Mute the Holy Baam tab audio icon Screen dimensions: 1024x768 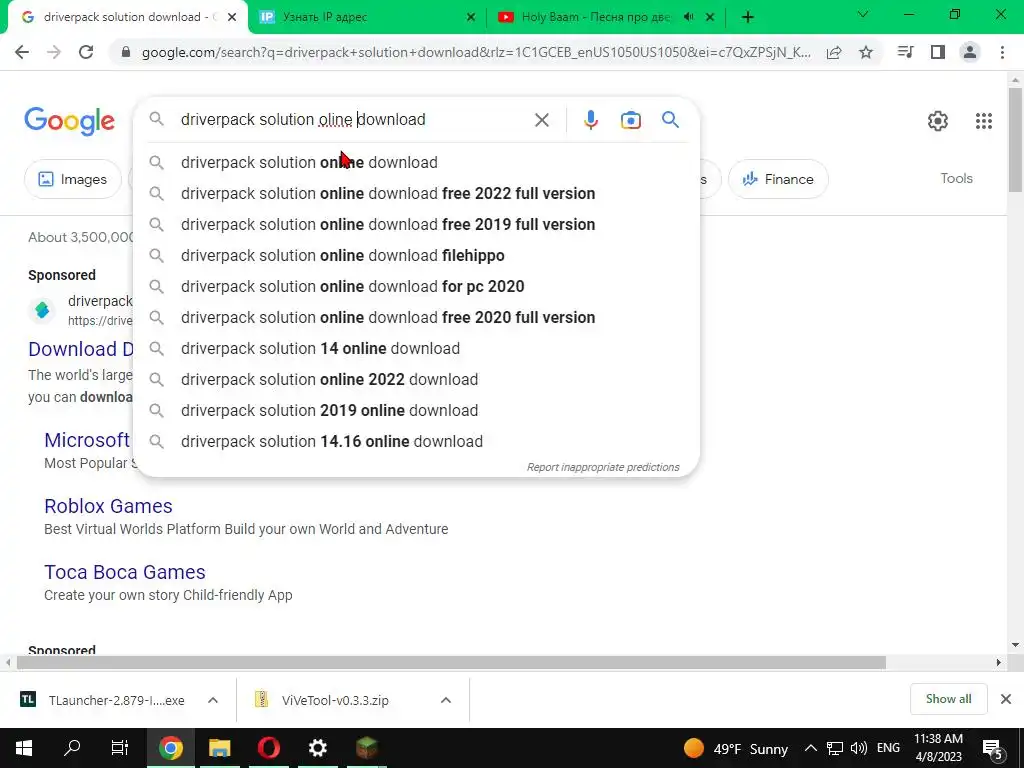coord(688,17)
